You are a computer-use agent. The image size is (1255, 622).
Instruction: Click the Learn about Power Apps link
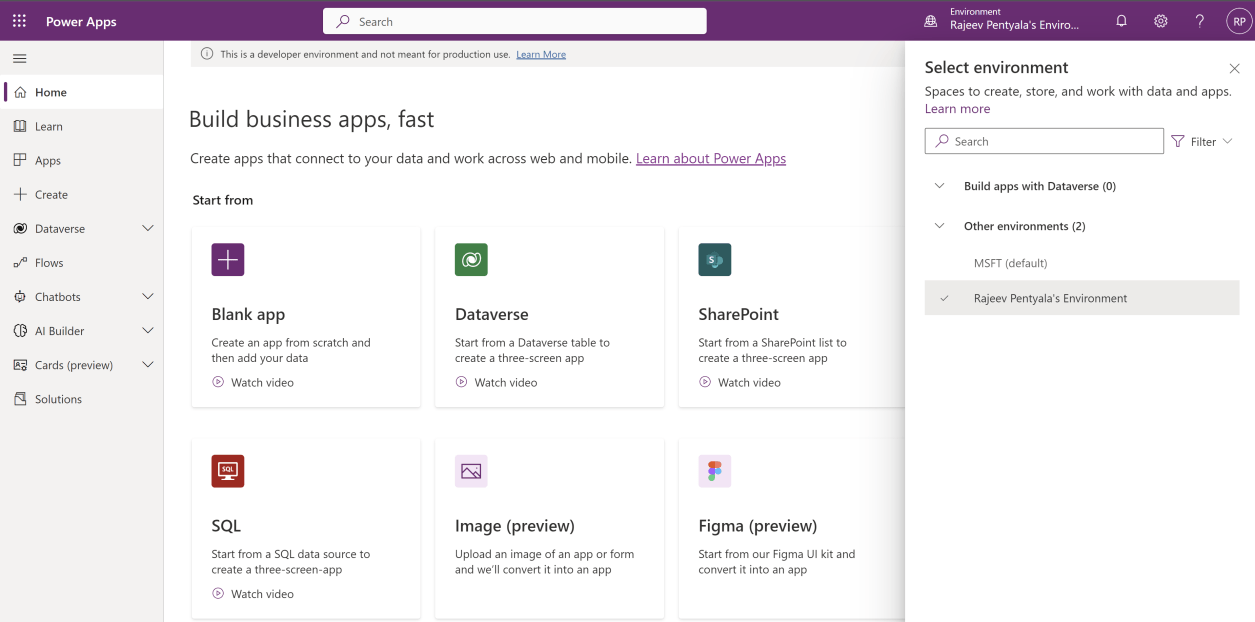[710, 158]
